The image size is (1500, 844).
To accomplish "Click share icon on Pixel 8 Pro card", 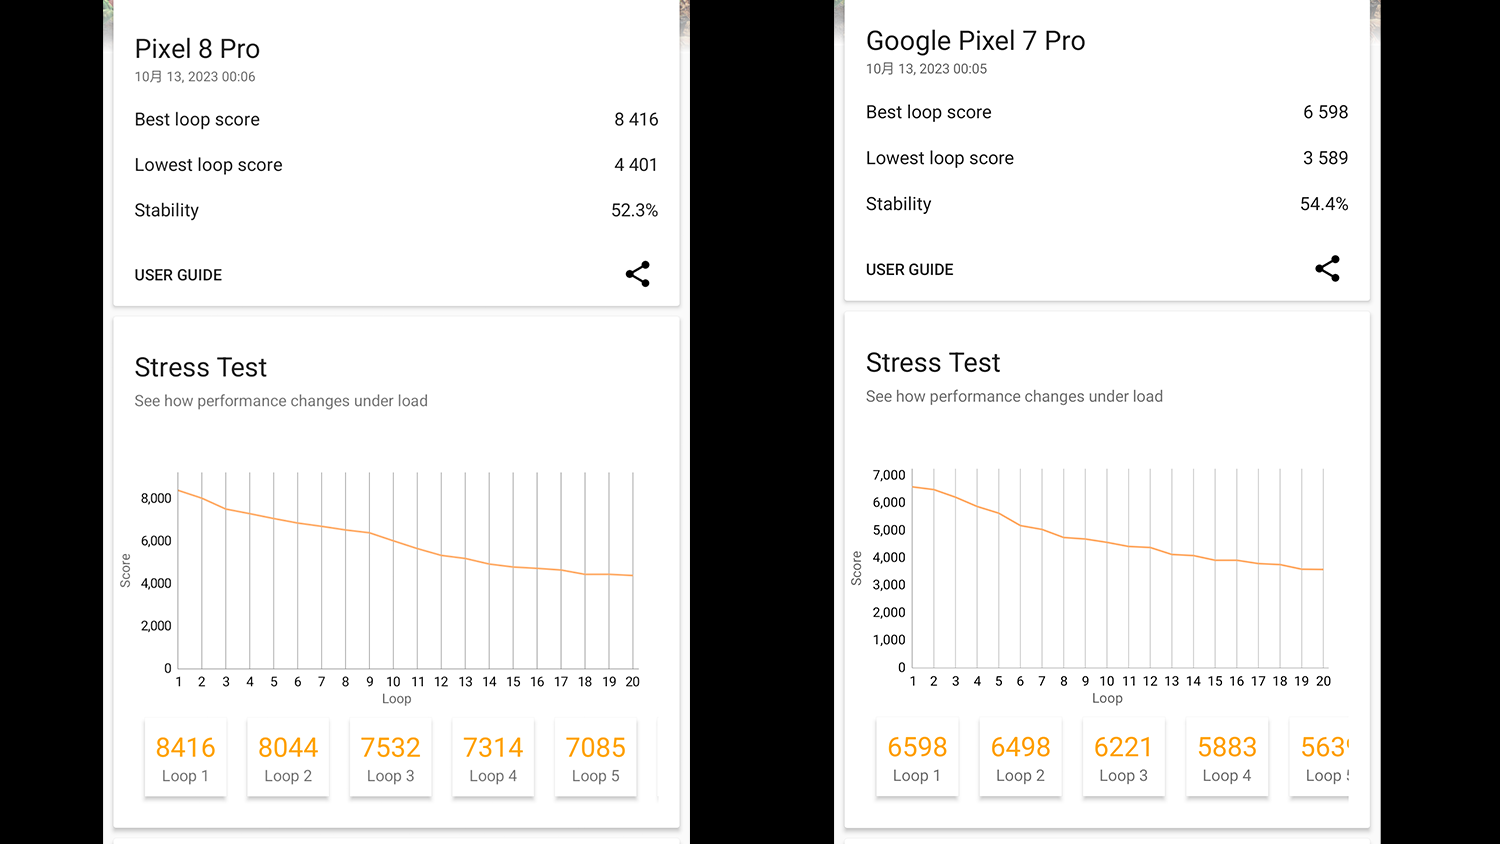I will (x=638, y=274).
